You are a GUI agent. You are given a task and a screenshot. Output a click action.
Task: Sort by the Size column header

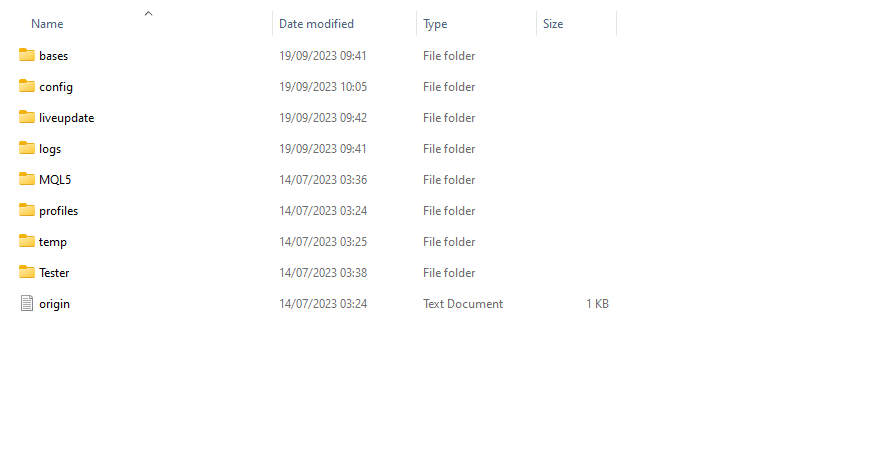coord(553,24)
